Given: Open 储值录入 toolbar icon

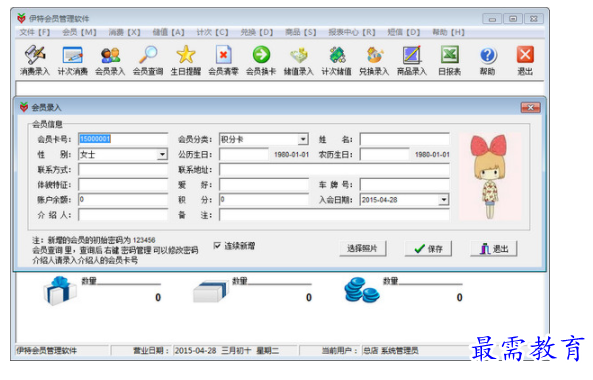Looking at the screenshot, I should coord(299,60).
